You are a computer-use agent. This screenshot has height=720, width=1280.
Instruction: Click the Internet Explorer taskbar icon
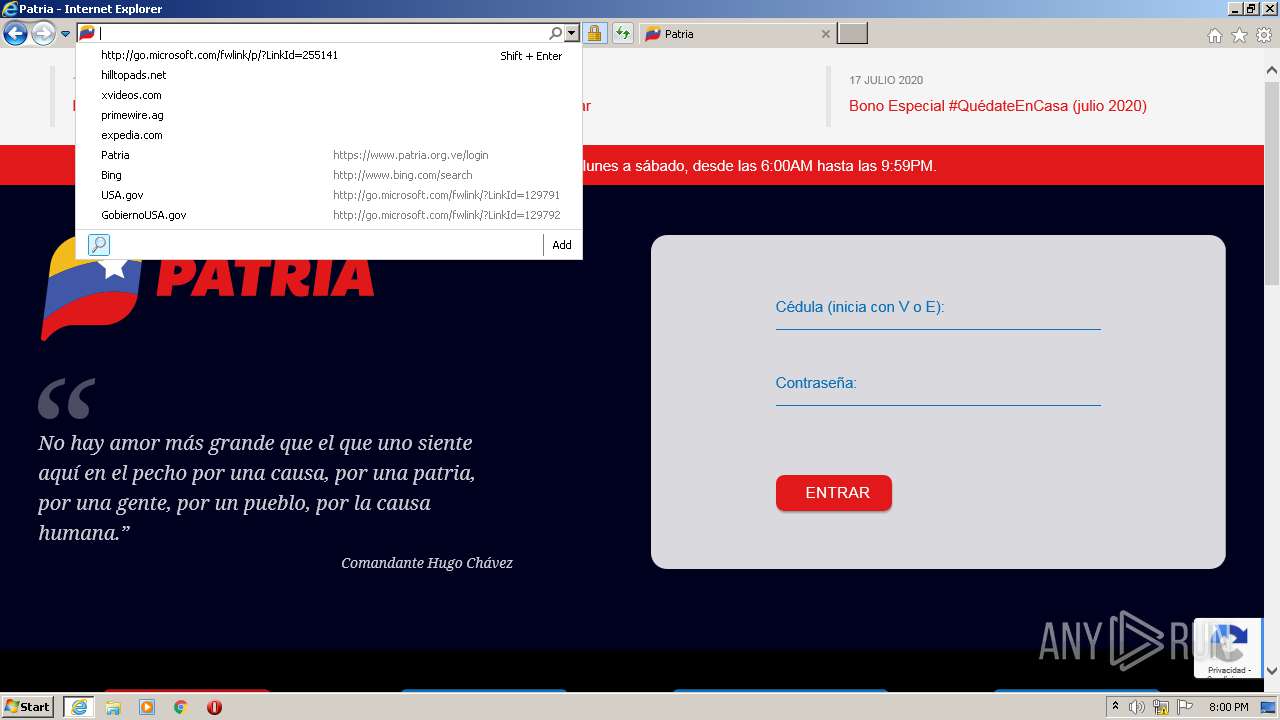[x=79, y=707]
